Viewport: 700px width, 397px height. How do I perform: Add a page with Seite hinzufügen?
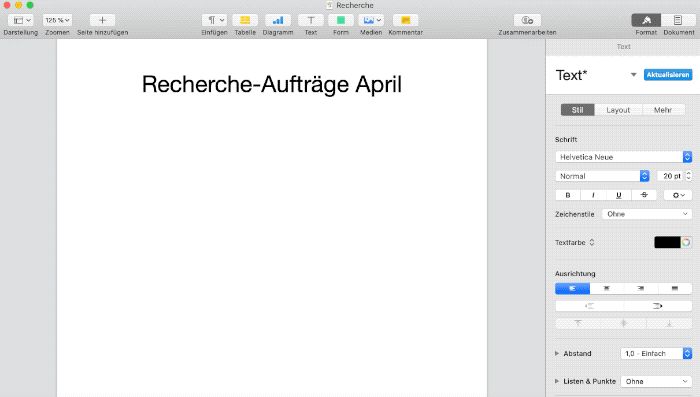coord(102,20)
